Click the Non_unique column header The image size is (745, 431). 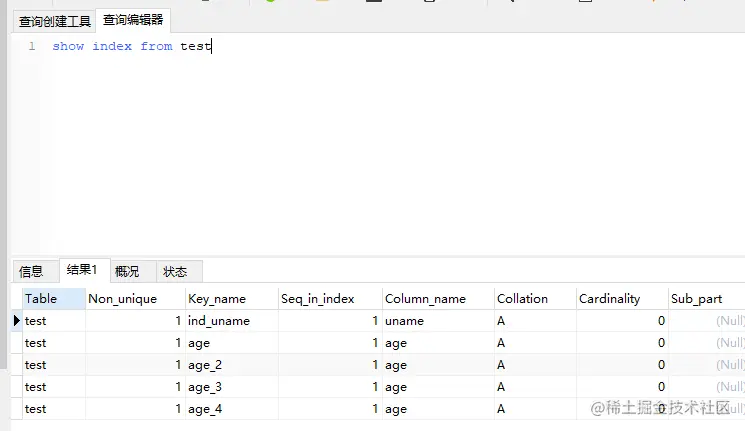[135, 298]
